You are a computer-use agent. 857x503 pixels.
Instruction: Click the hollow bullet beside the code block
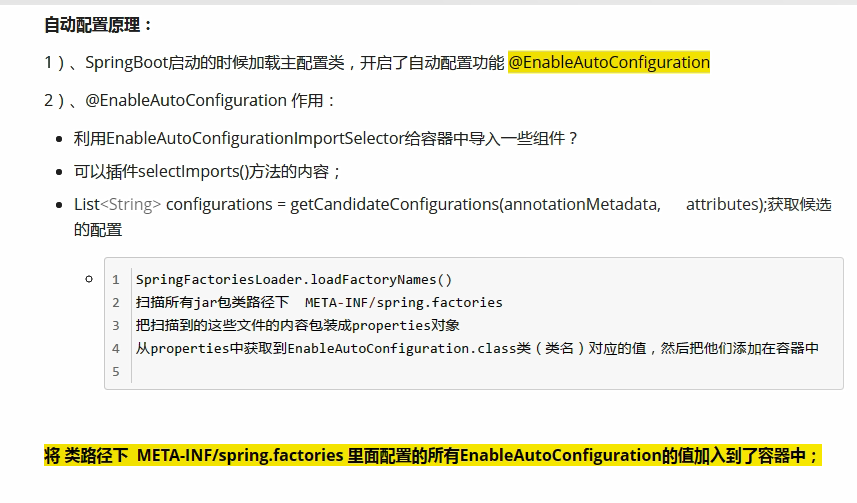coord(89,278)
